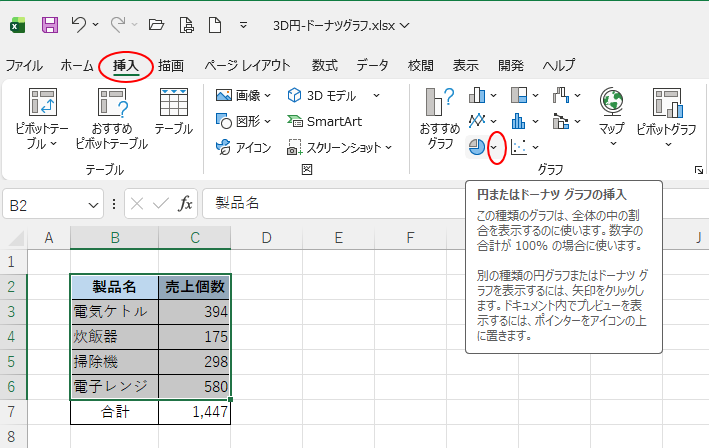Viewport: 709px width, 448px height.
Task: Switch to the 開発 tab
Action: (x=511, y=66)
